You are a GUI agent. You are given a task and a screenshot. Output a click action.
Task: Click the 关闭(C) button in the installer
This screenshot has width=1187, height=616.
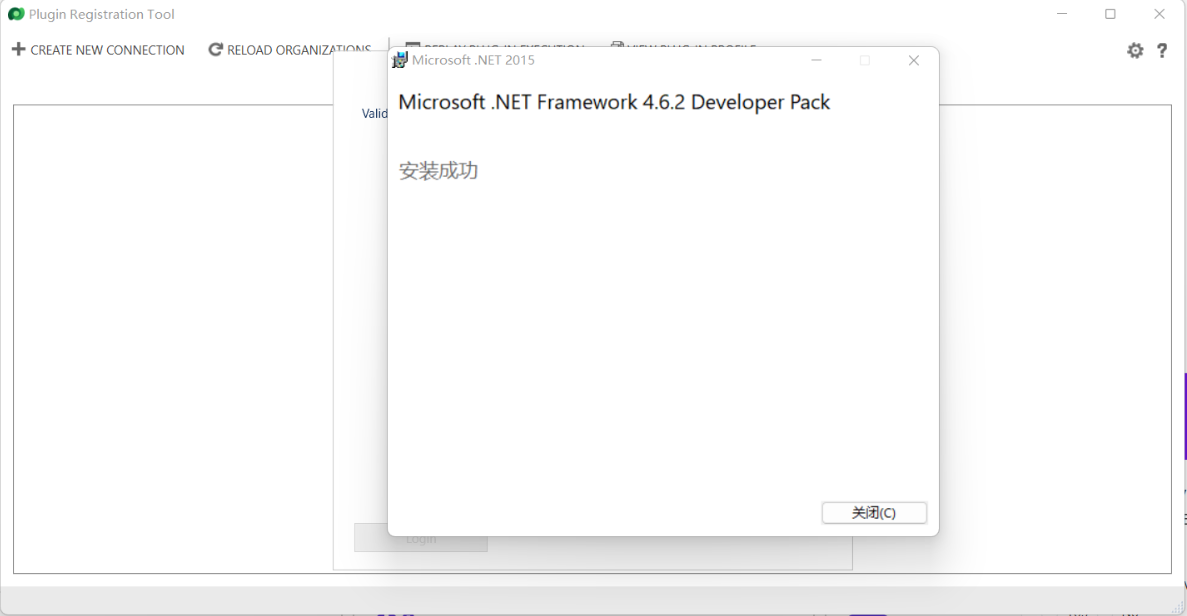click(x=874, y=512)
